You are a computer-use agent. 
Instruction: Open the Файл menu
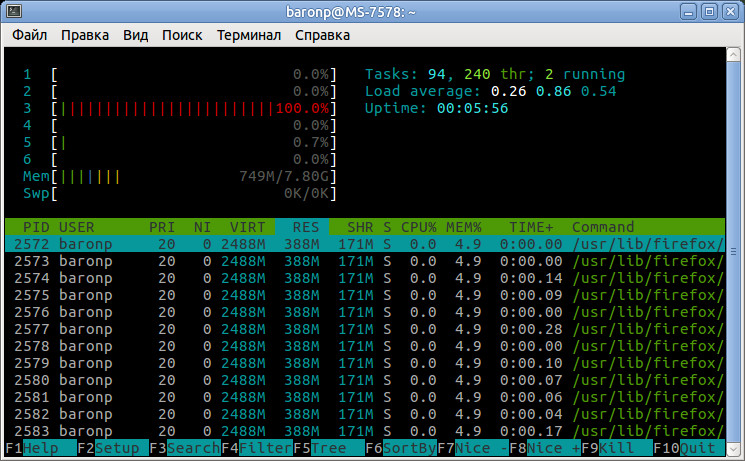[x=30, y=35]
